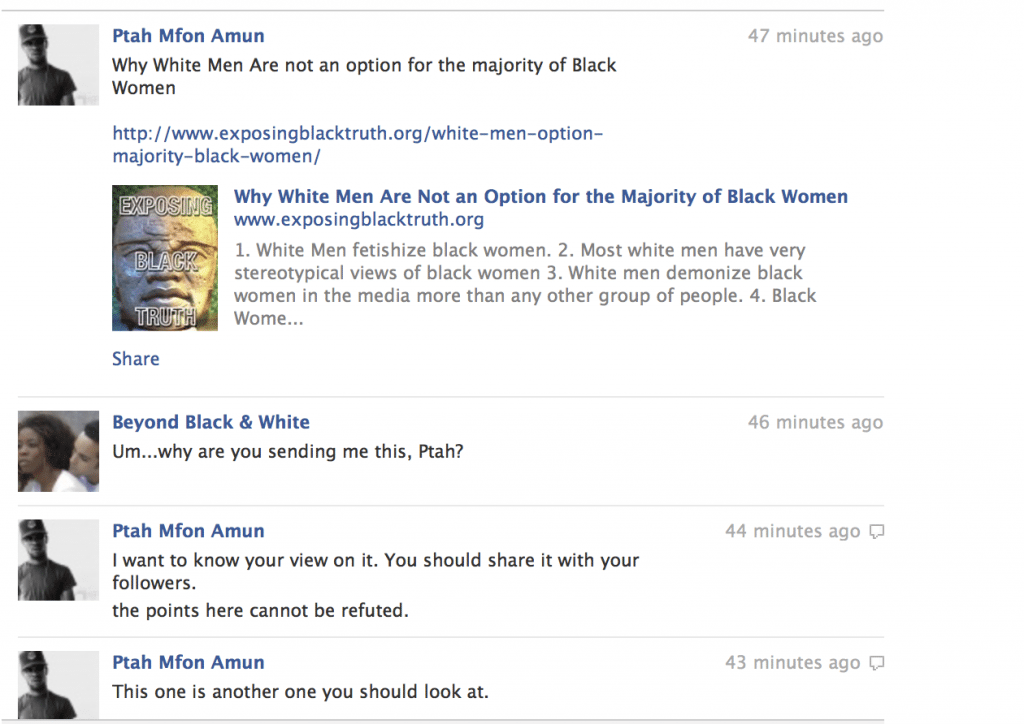
Task: Open Ptah's avatar in the 43 minutes ago message
Action: (x=58, y=685)
